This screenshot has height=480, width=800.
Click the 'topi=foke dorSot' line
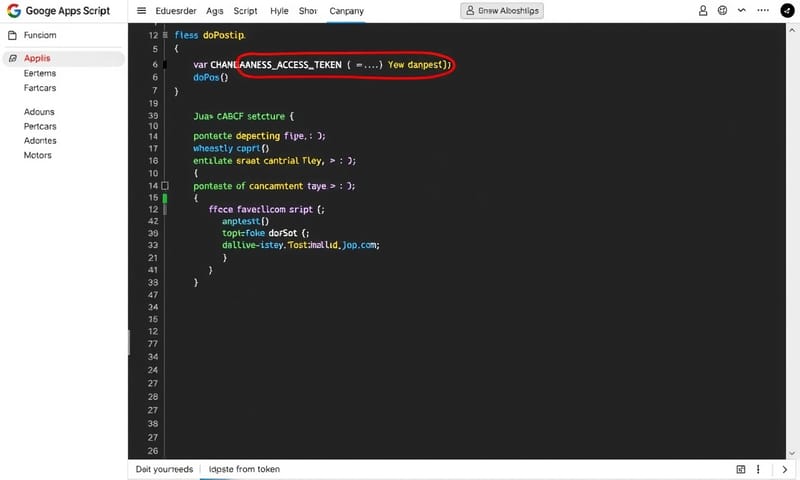coord(265,233)
